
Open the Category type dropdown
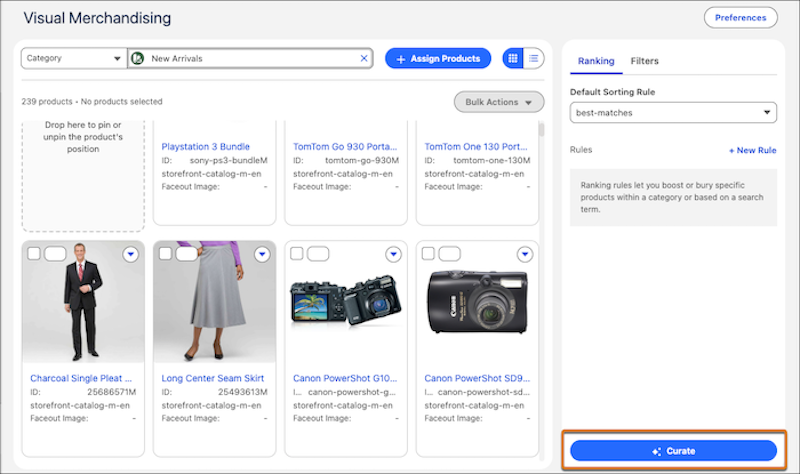(74, 58)
